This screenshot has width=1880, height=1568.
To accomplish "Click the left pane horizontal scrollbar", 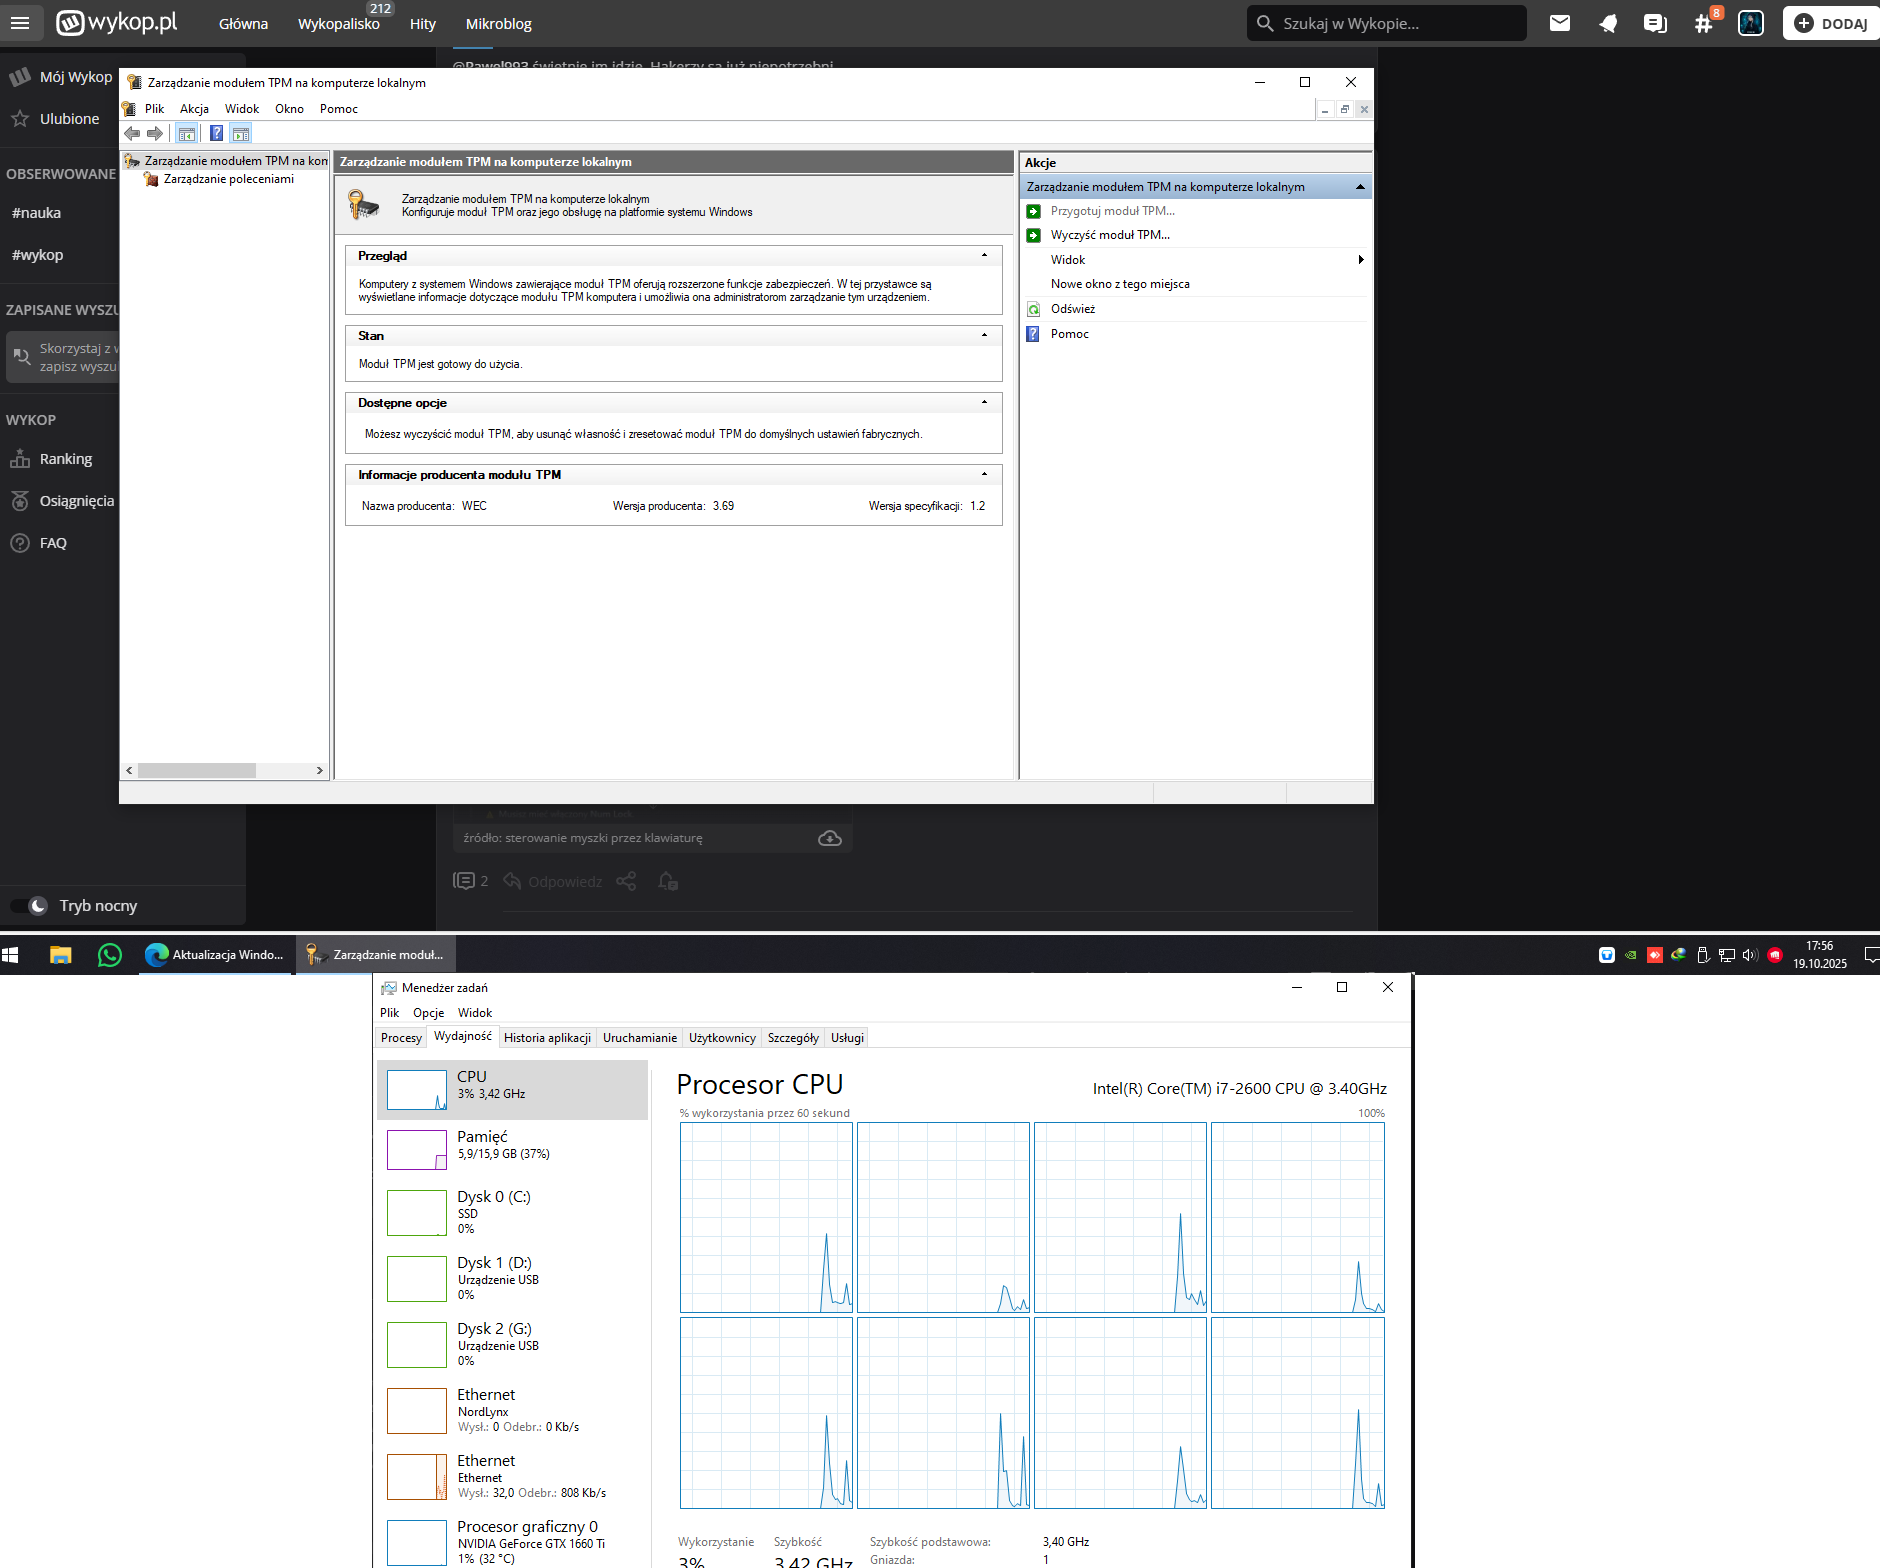I will (197, 771).
